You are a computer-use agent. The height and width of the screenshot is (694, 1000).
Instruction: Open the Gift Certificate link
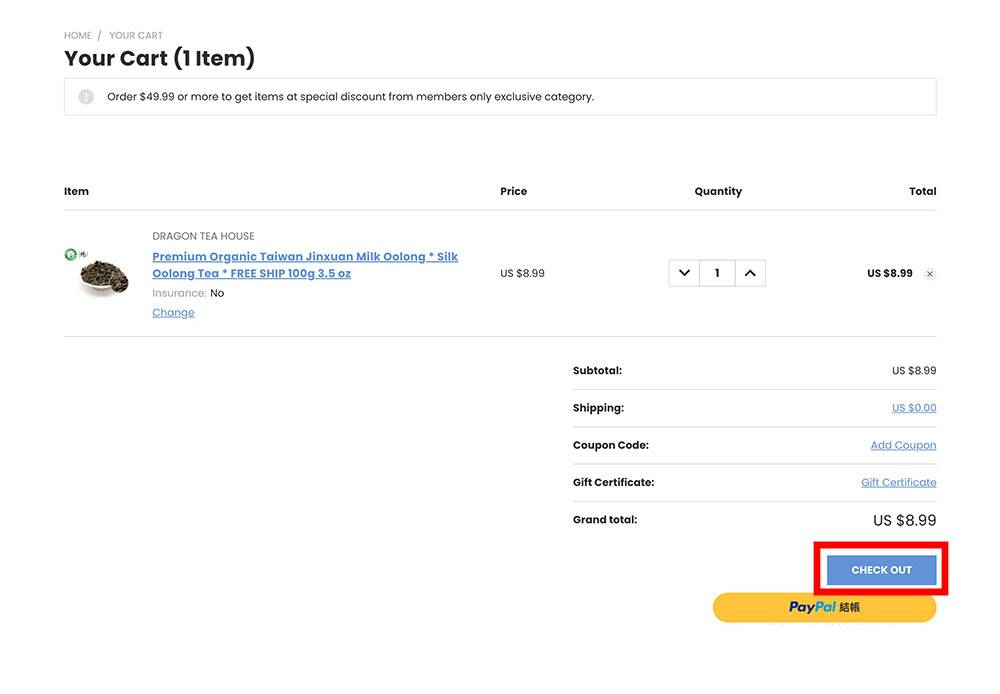click(898, 482)
